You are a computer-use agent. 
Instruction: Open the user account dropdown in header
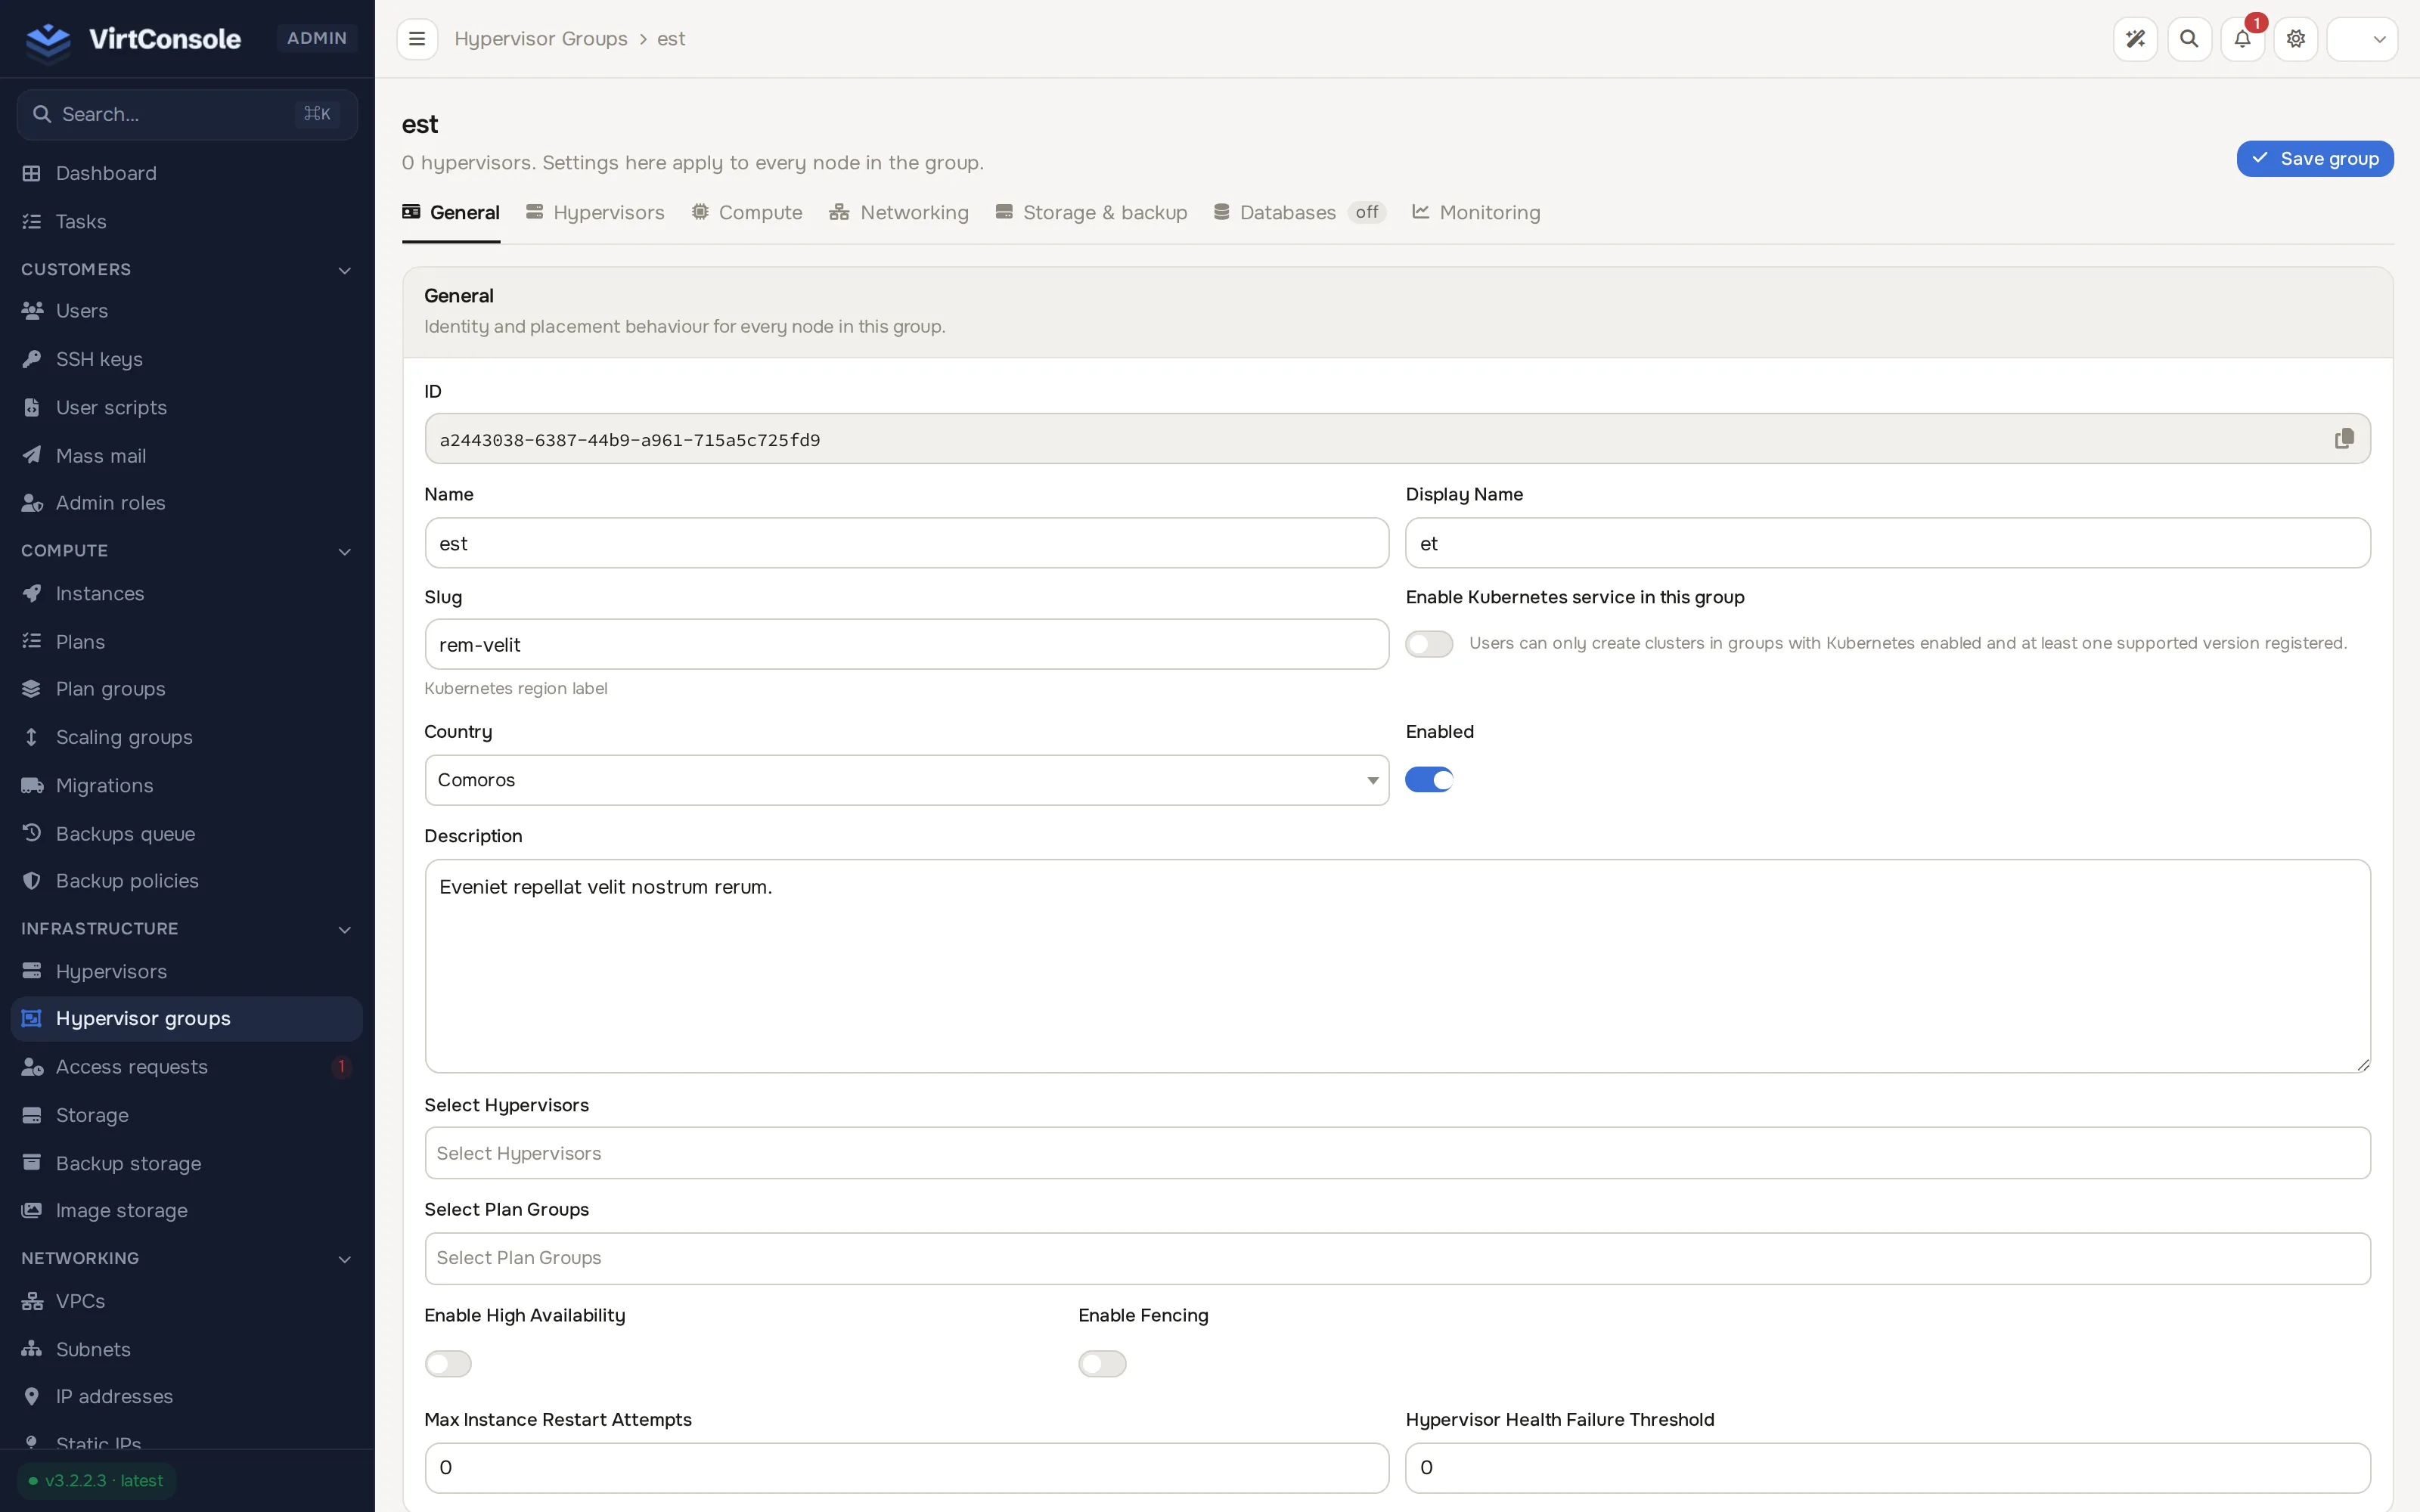[x=2362, y=39]
